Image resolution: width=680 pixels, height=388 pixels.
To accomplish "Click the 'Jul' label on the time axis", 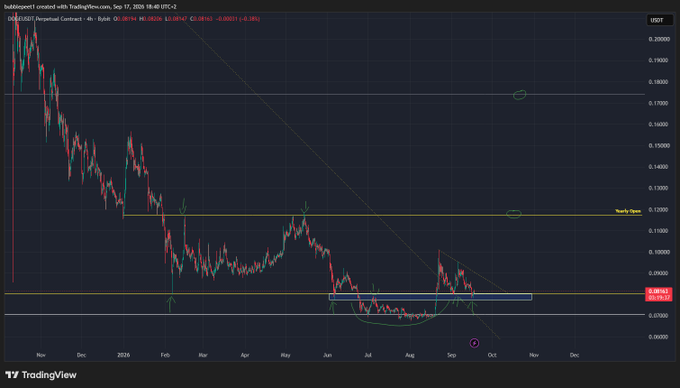I will pos(368,355).
